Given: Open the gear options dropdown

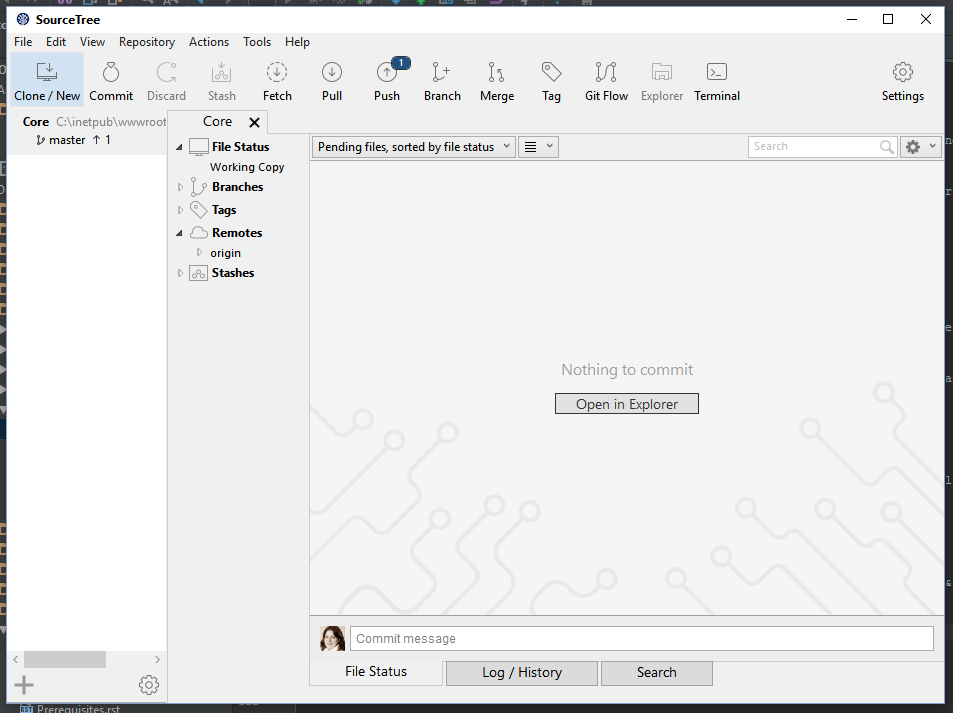Looking at the screenshot, I should pyautogui.click(x=921, y=146).
